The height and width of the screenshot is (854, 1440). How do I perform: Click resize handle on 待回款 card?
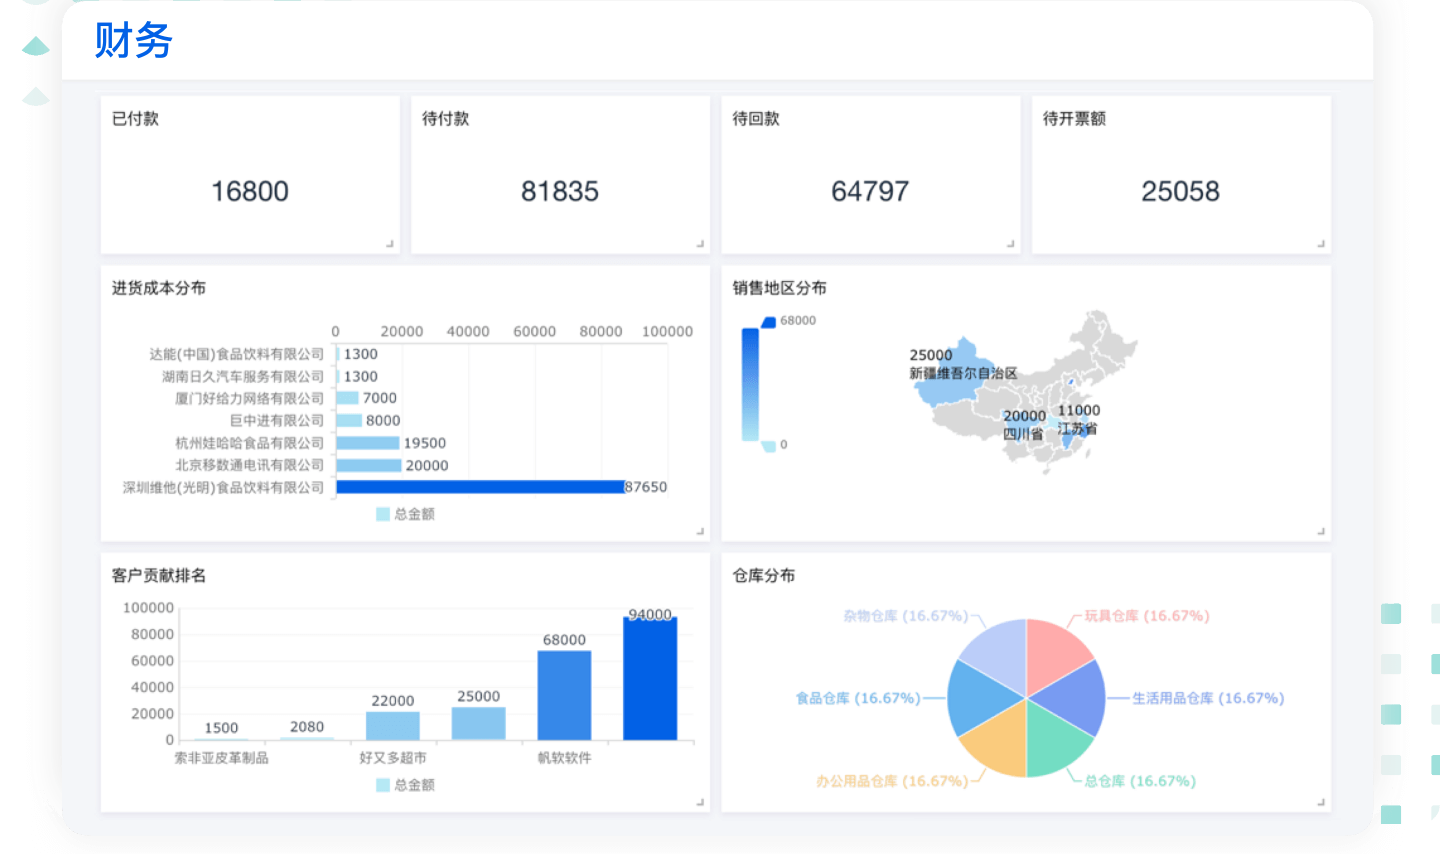(1011, 244)
